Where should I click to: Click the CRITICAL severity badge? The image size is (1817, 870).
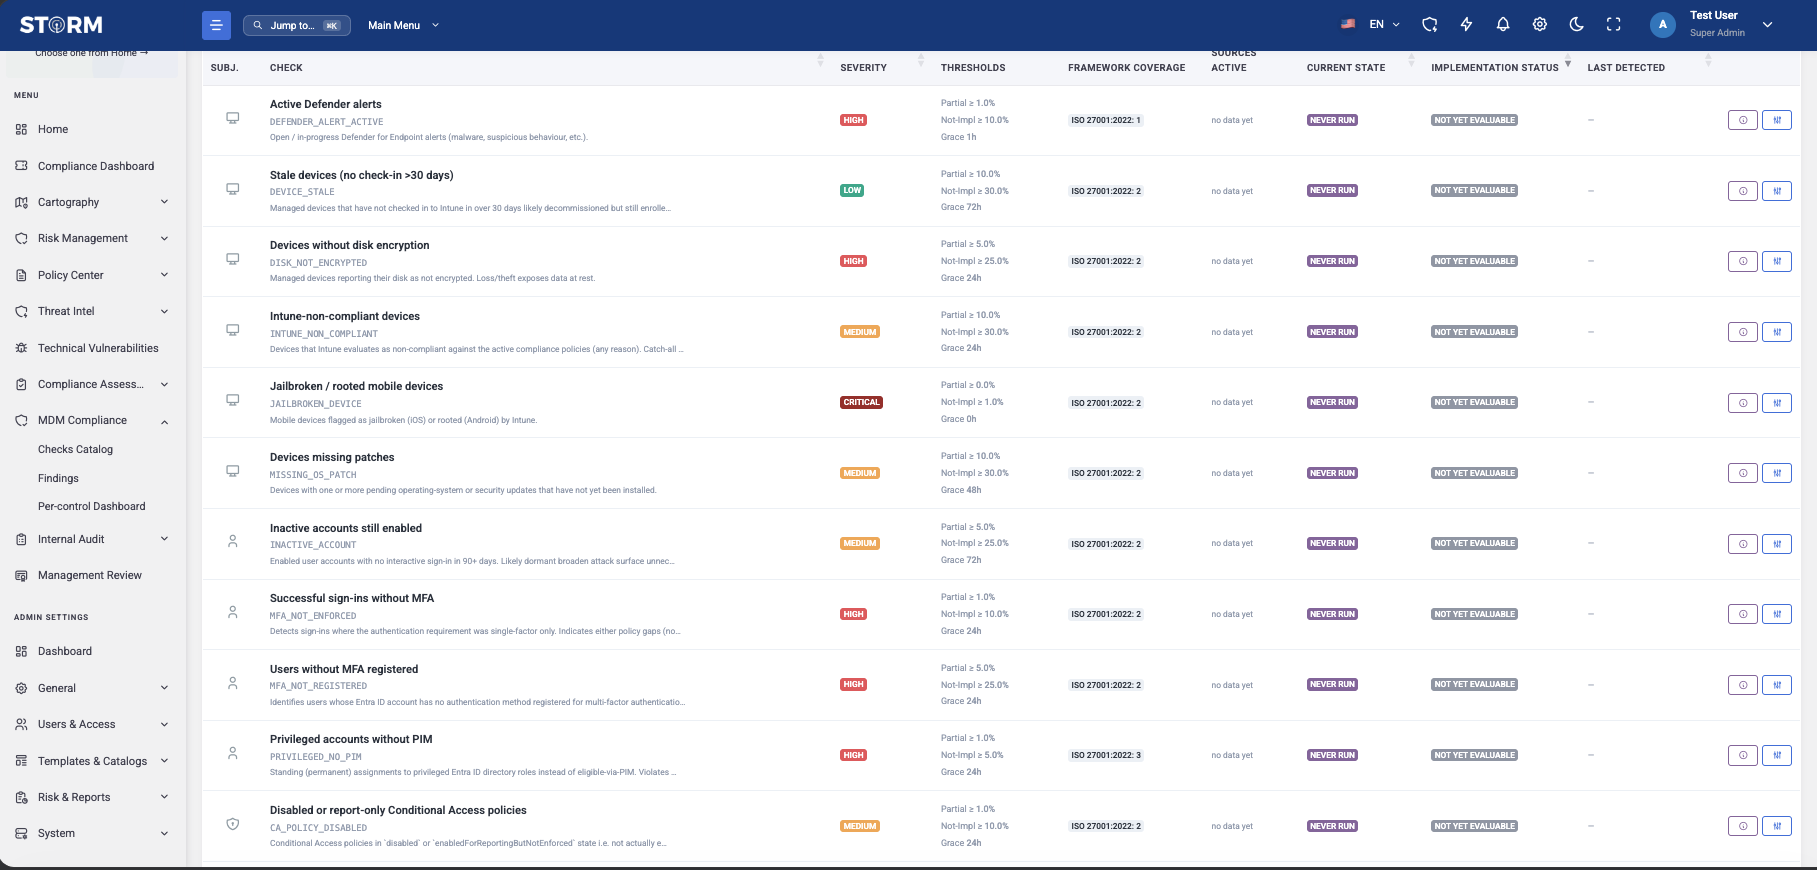[861, 403]
